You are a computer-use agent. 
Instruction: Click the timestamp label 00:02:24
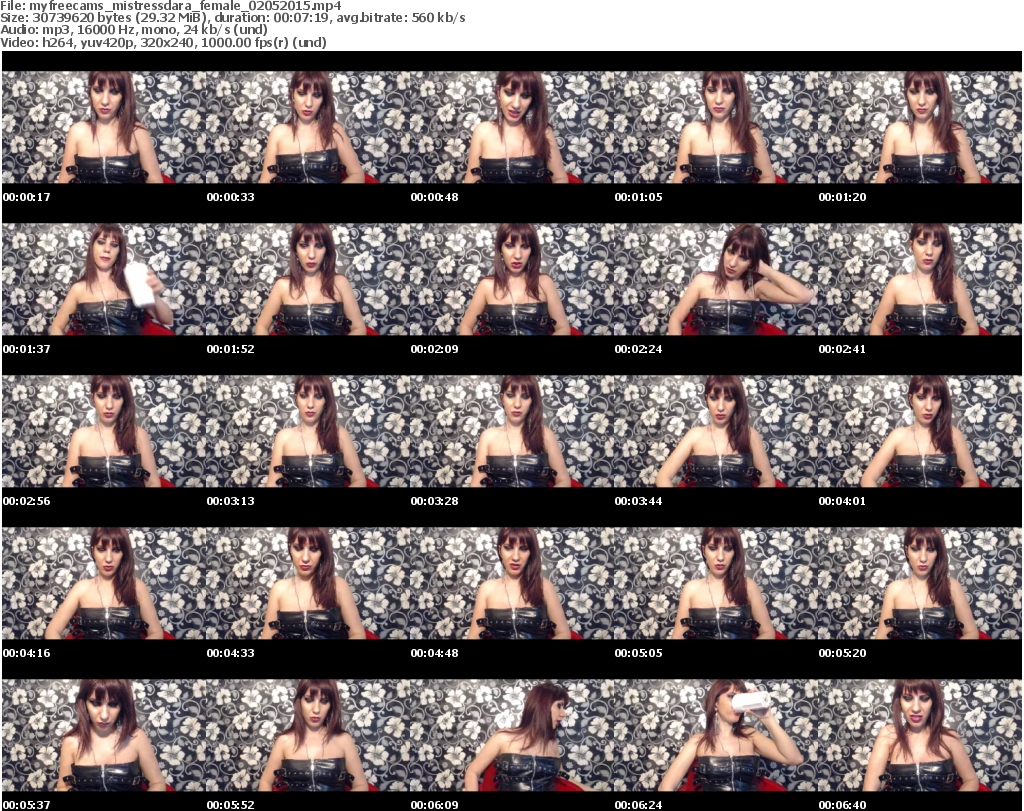pos(638,349)
